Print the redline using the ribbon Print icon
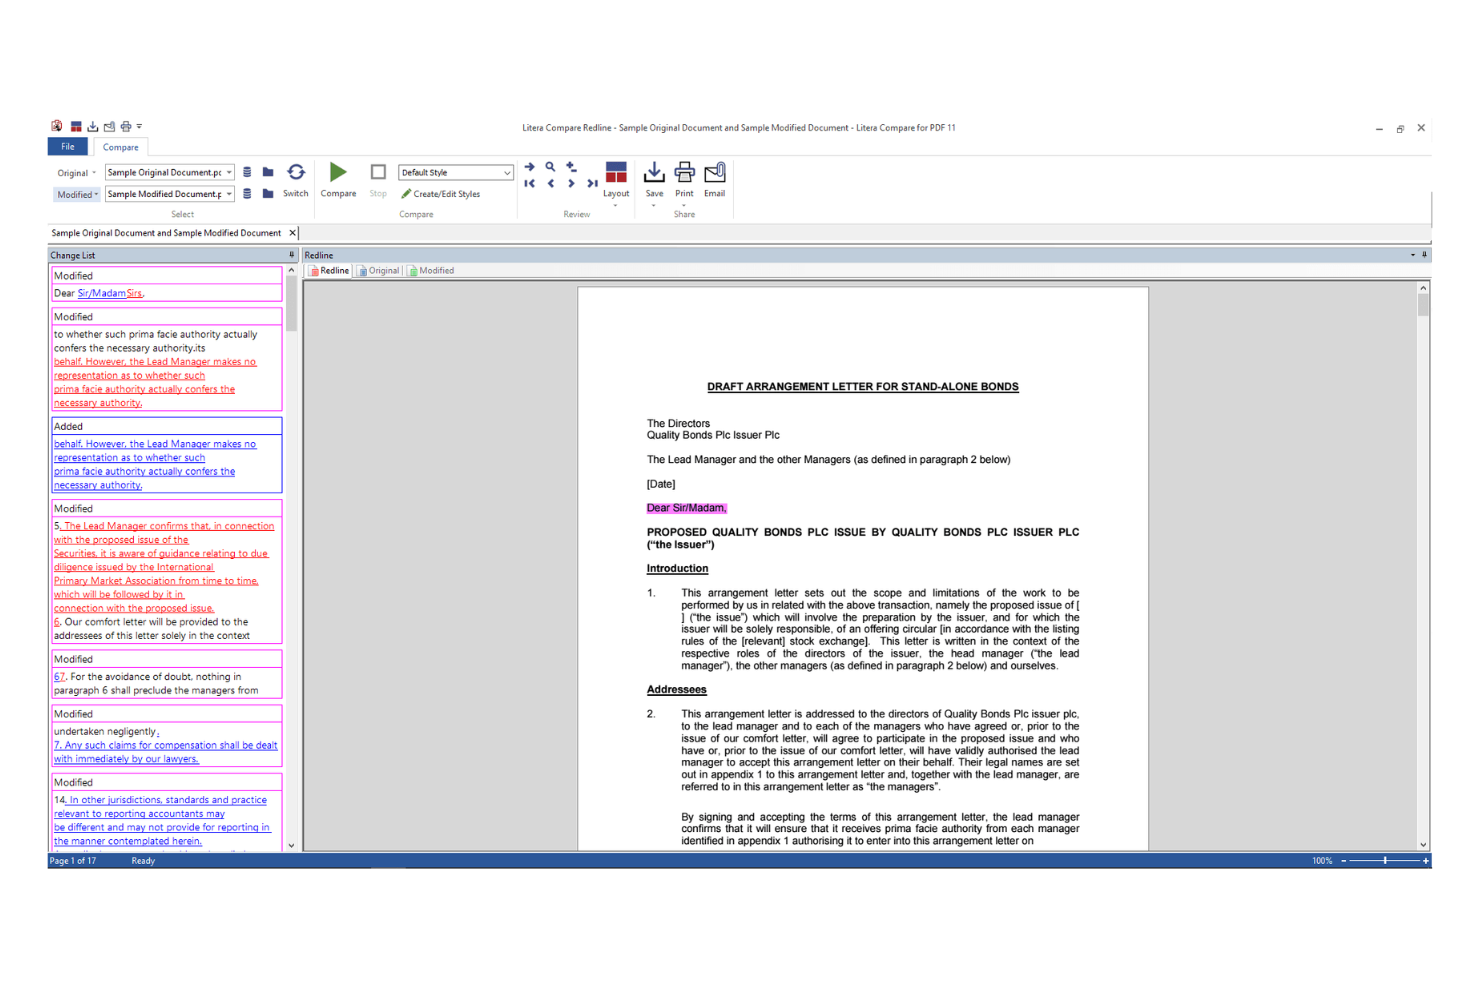Viewport: 1480px width, 987px height. (684, 173)
